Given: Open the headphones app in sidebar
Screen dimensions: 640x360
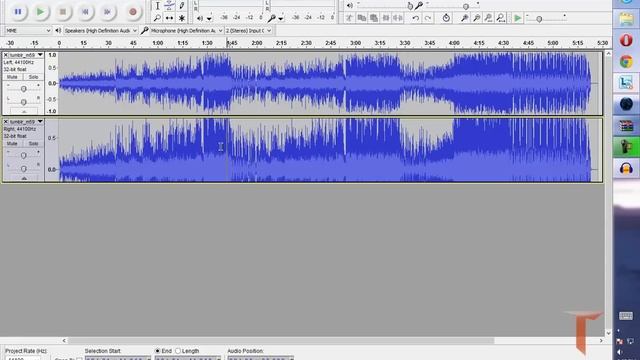Looking at the screenshot, I should tap(626, 168).
